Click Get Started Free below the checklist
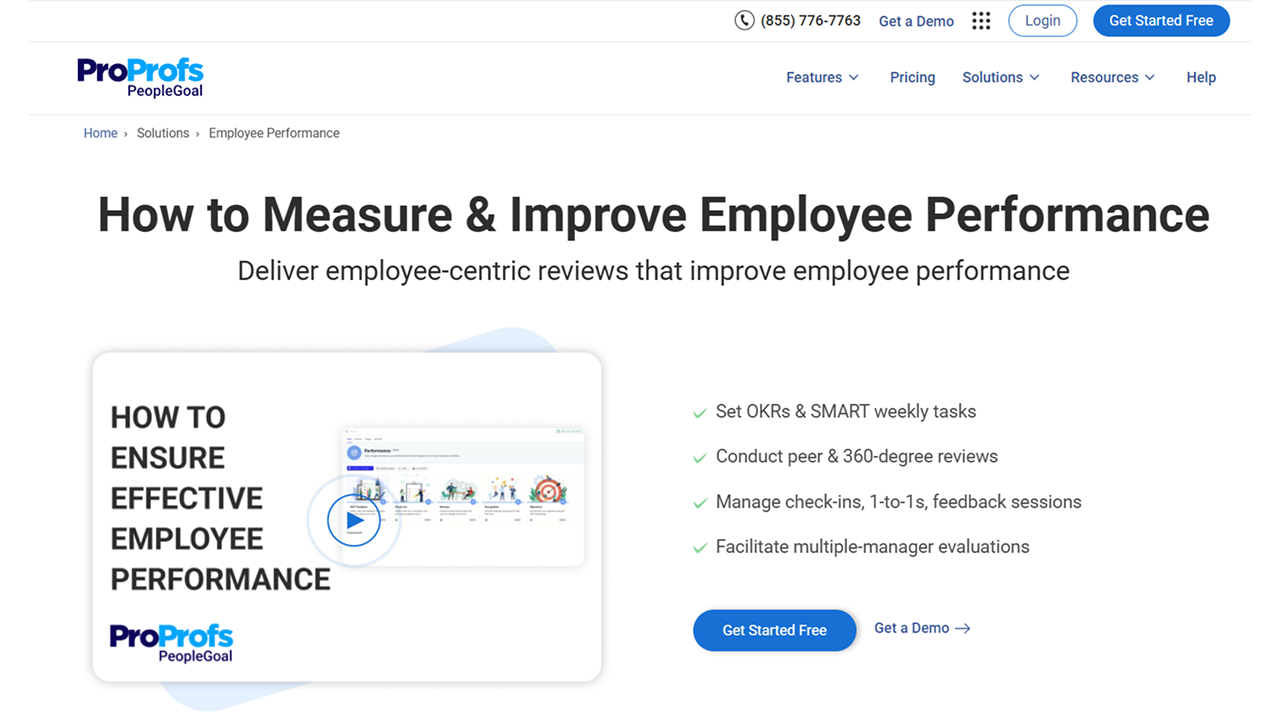This screenshot has width=1280, height=720. (x=774, y=630)
